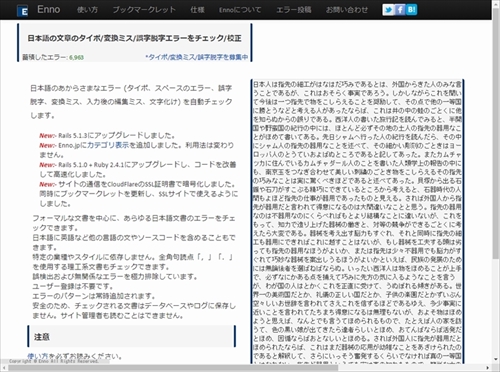Viewport: 500px width, 372px height.
Task: Click the left arrow of horizontal scrollbar
Action: [x=3, y=368]
